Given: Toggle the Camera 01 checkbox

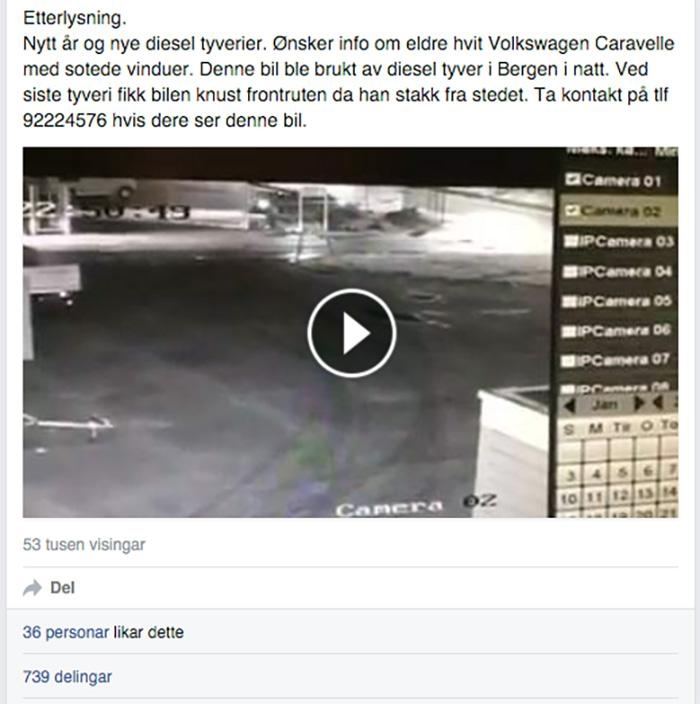Looking at the screenshot, I should (572, 180).
